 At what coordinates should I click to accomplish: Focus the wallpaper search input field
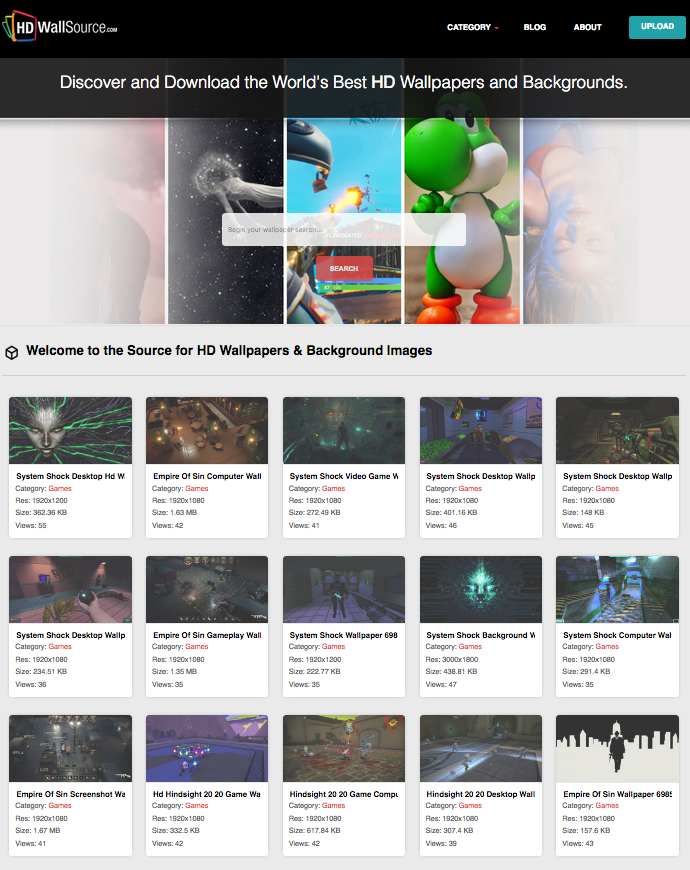343,229
